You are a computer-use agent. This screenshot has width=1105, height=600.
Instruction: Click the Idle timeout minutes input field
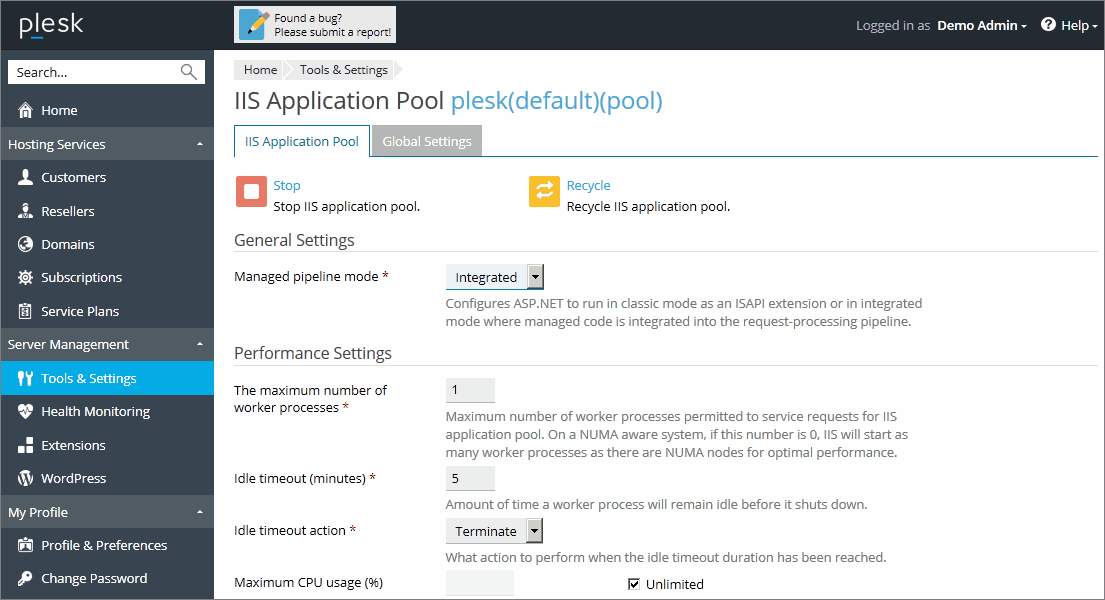click(x=470, y=479)
